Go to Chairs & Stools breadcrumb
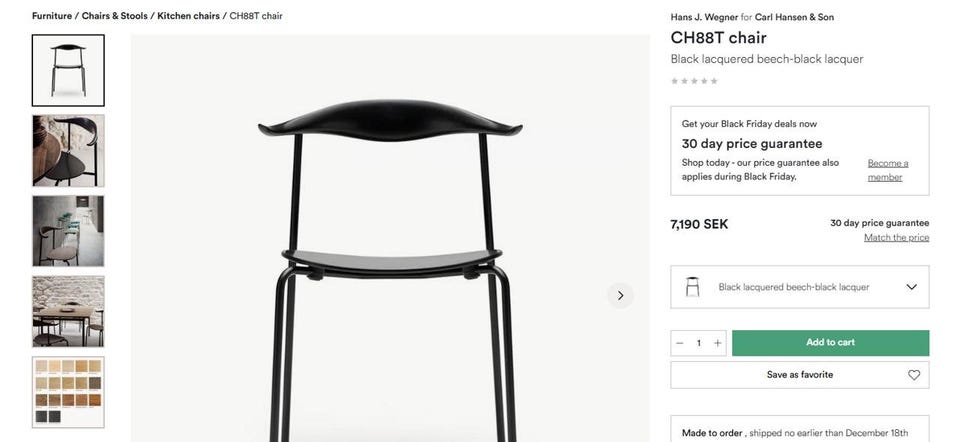Image resolution: width=960 pixels, height=442 pixels. (114, 16)
